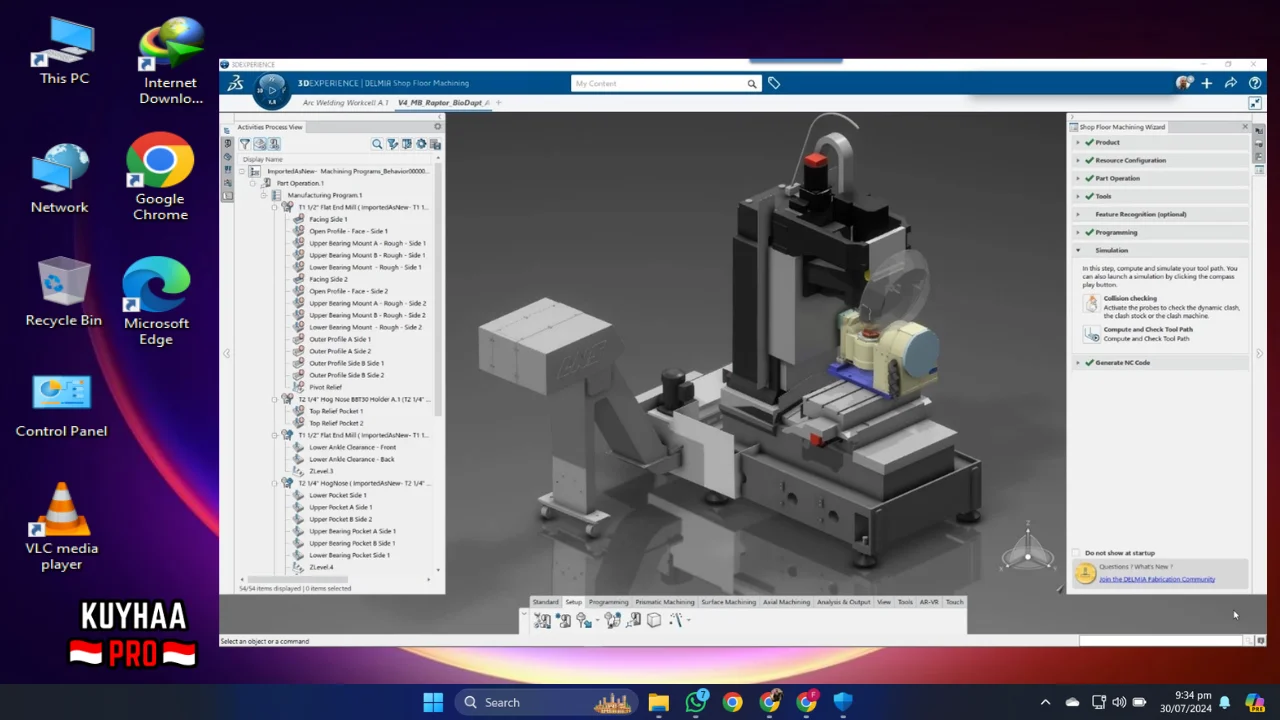The width and height of the screenshot is (1280, 720).
Task: Click the 3DEXPERIENCE compass play button
Action: point(272,91)
